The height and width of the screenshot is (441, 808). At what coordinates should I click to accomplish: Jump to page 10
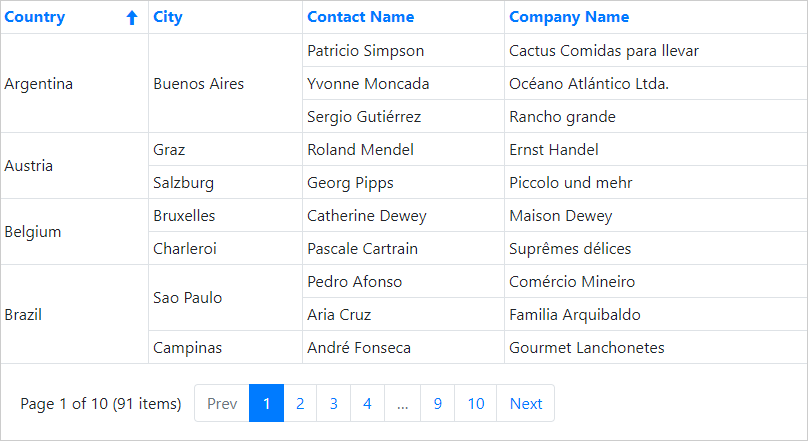click(x=476, y=403)
